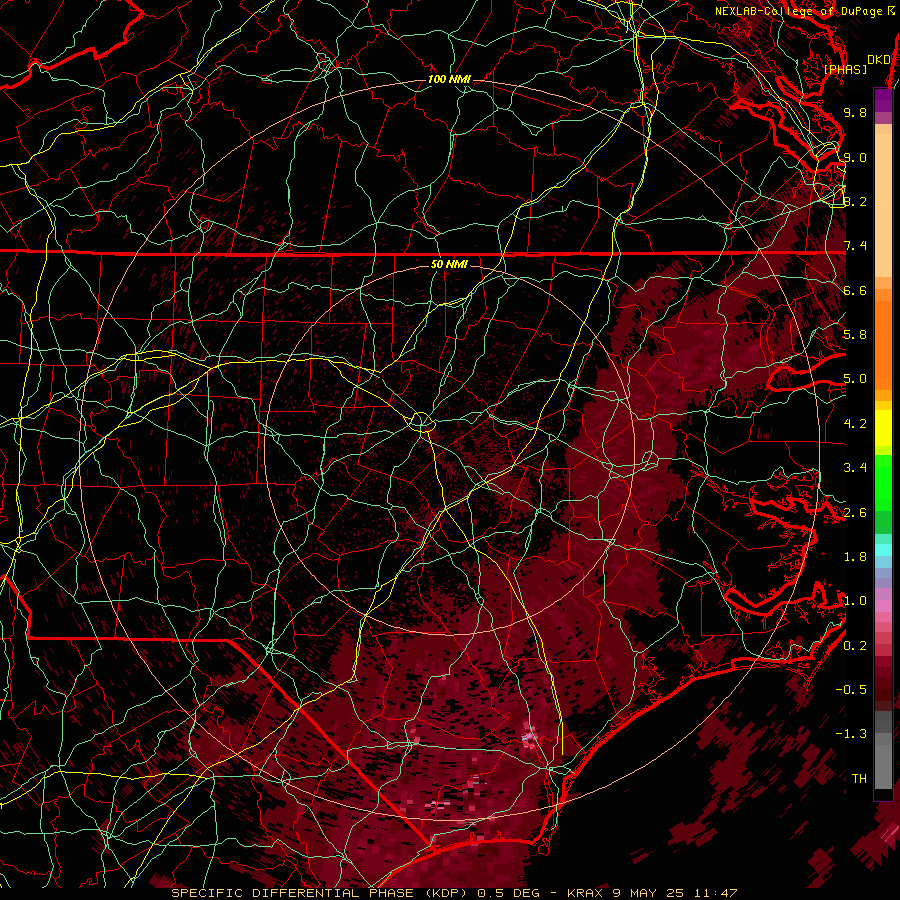The height and width of the screenshot is (900, 900).
Task: Click the DKD unit label
Action: (x=879, y=59)
